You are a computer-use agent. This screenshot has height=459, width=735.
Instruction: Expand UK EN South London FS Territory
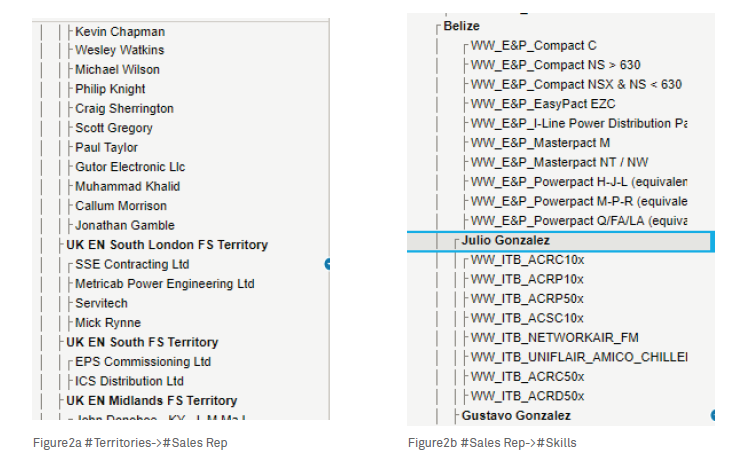(x=166, y=245)
